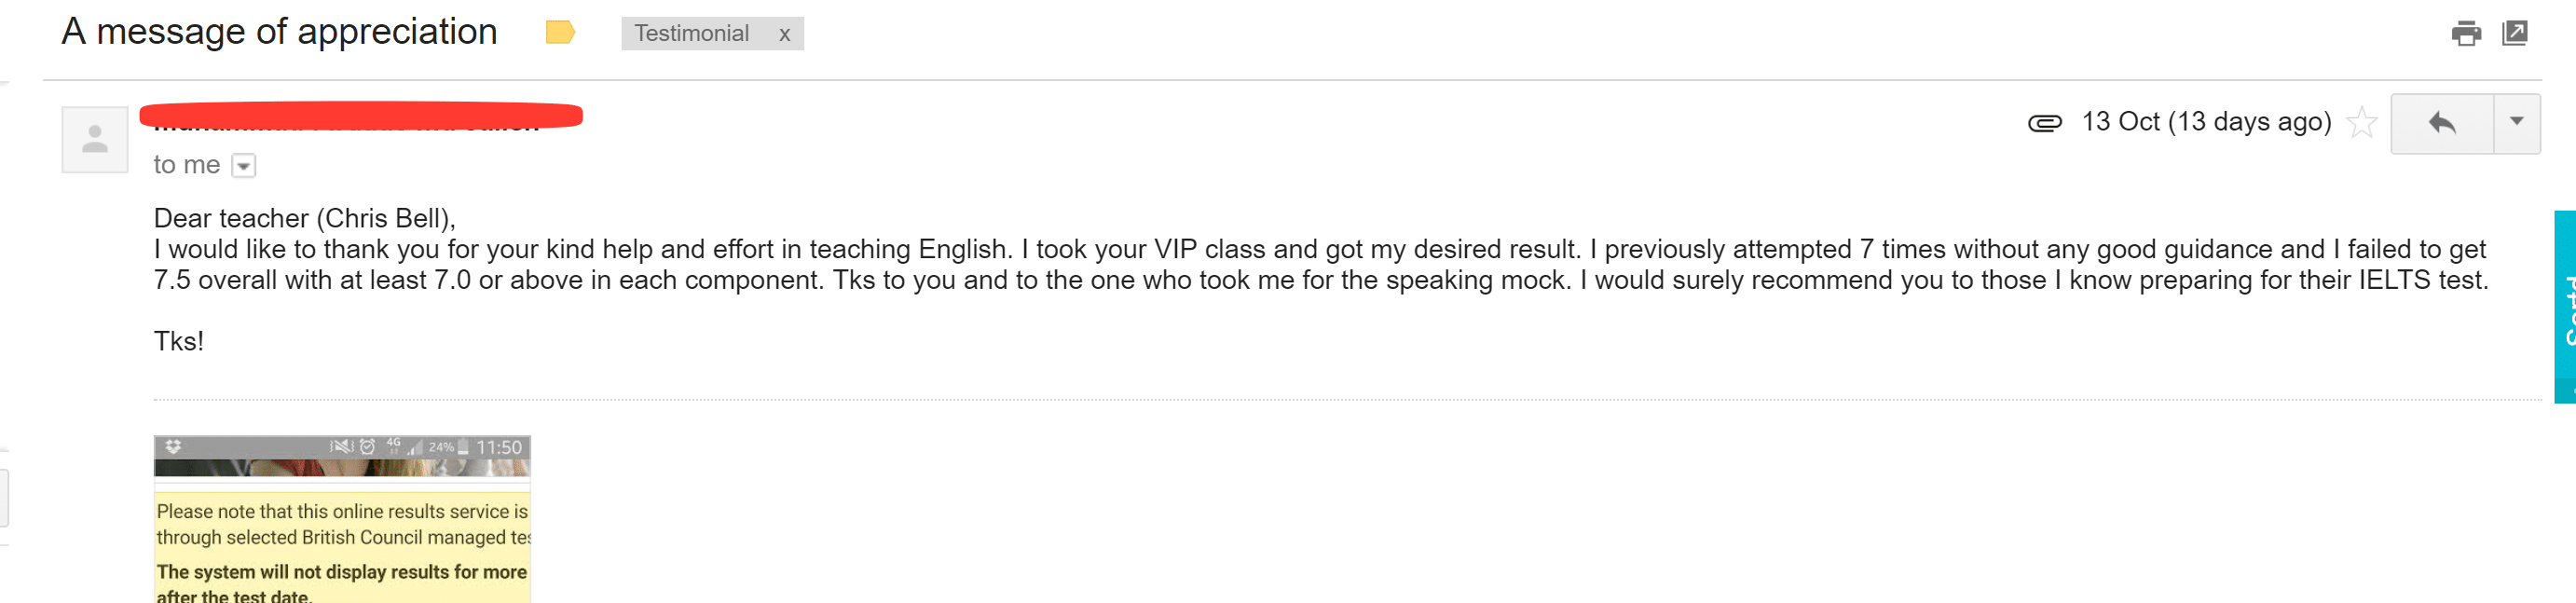Click the sender's profile avatar
2576x603 pixels.
tap(95, 140)
